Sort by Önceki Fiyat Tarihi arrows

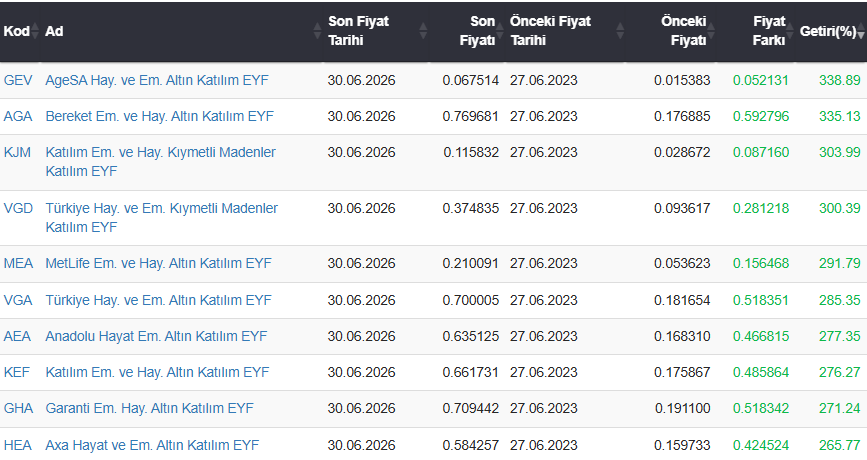(620, 31)
